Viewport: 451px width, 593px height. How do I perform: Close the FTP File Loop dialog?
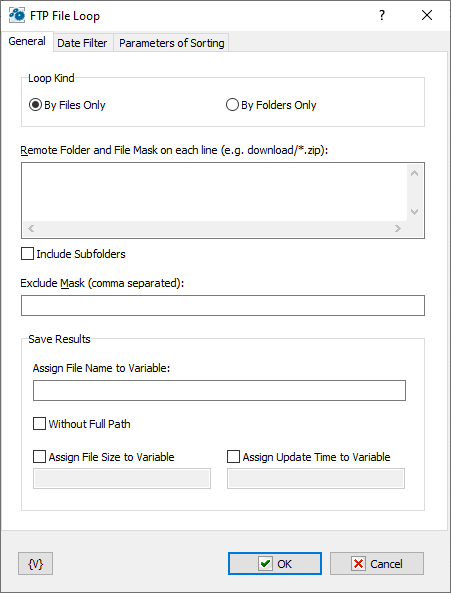pyautogui.click(x=427, y=16)
